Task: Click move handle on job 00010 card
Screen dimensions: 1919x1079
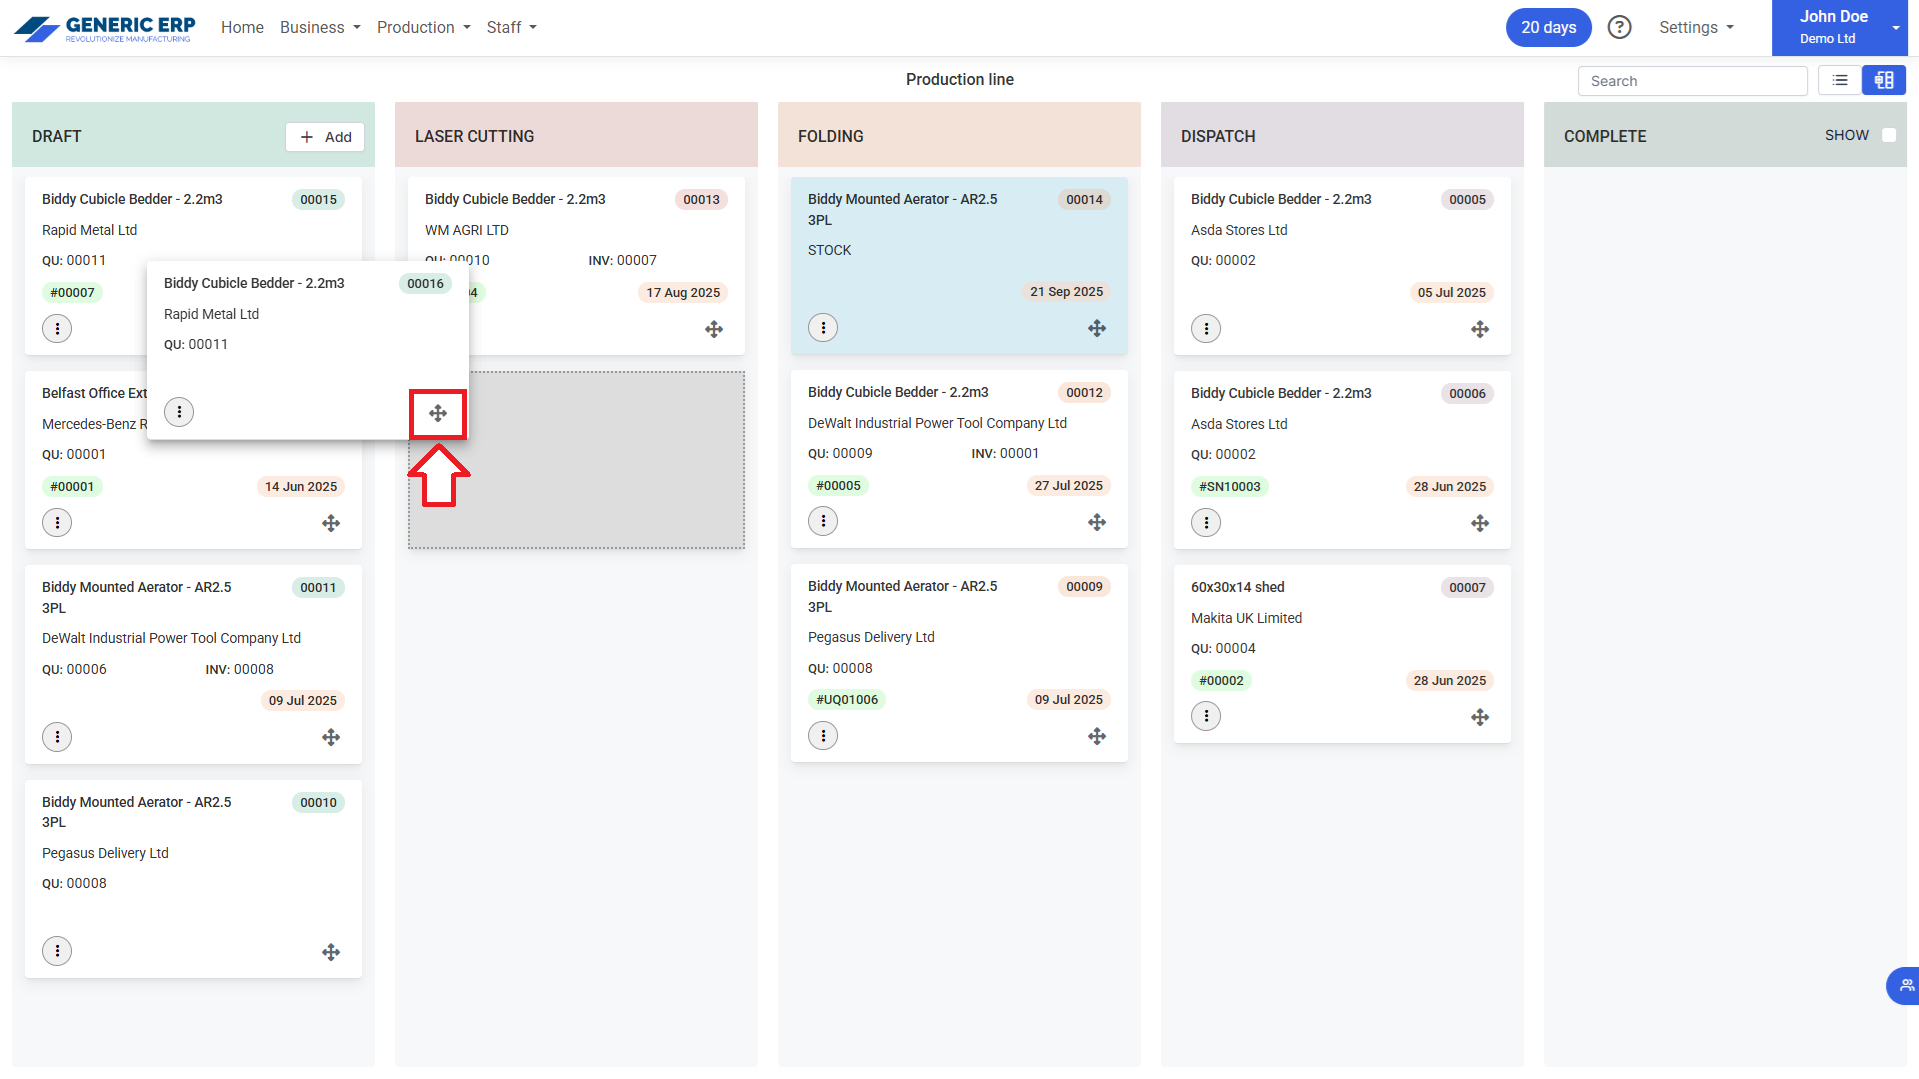Action: tap(331, 952)
